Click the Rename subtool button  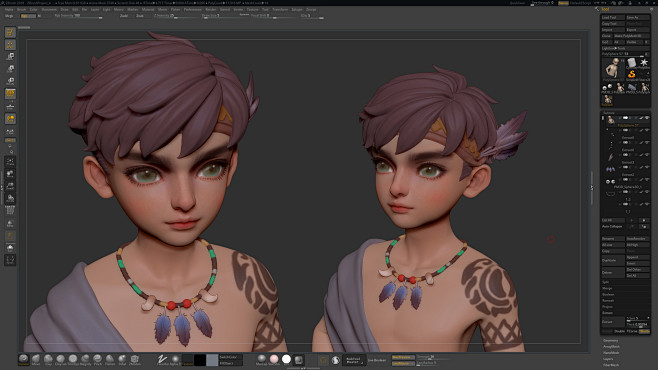(x=613, y=239)
